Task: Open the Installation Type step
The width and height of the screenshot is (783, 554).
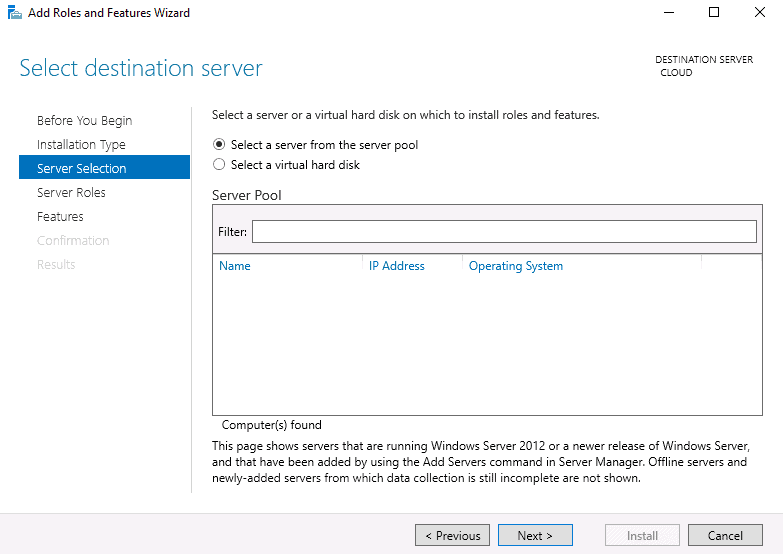Action: coord(81,144)
